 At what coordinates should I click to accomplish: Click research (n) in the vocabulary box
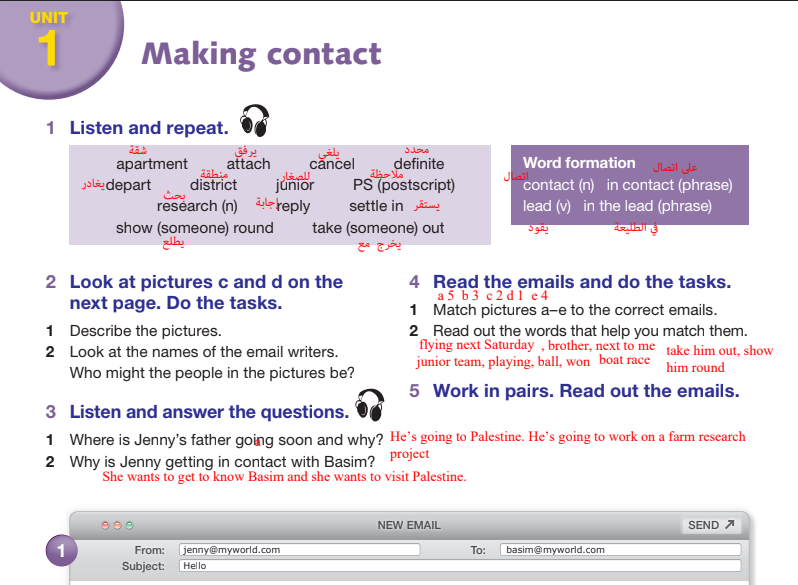click(x=197, y=206)
